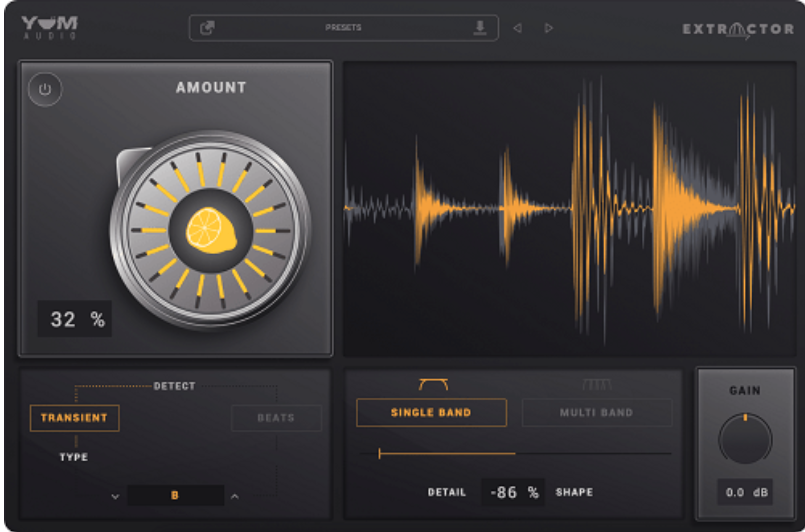Click the DETAIL label
Image resolution: width=805 pixels, height=532 pixels.
pos(447,492)
